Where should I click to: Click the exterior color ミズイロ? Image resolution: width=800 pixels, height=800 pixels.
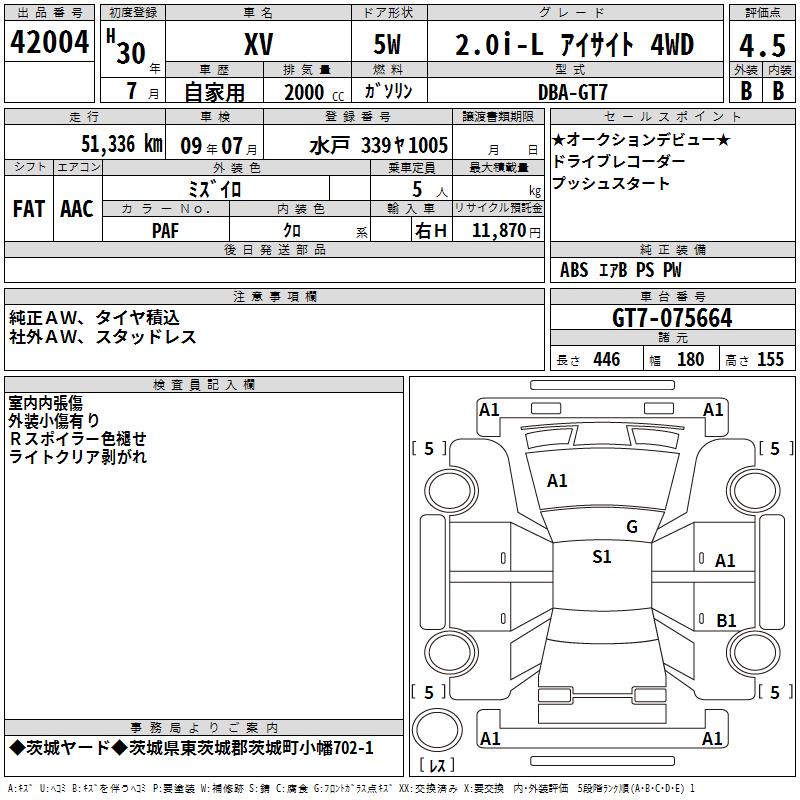pyautogui.click(x=215, y=190)
